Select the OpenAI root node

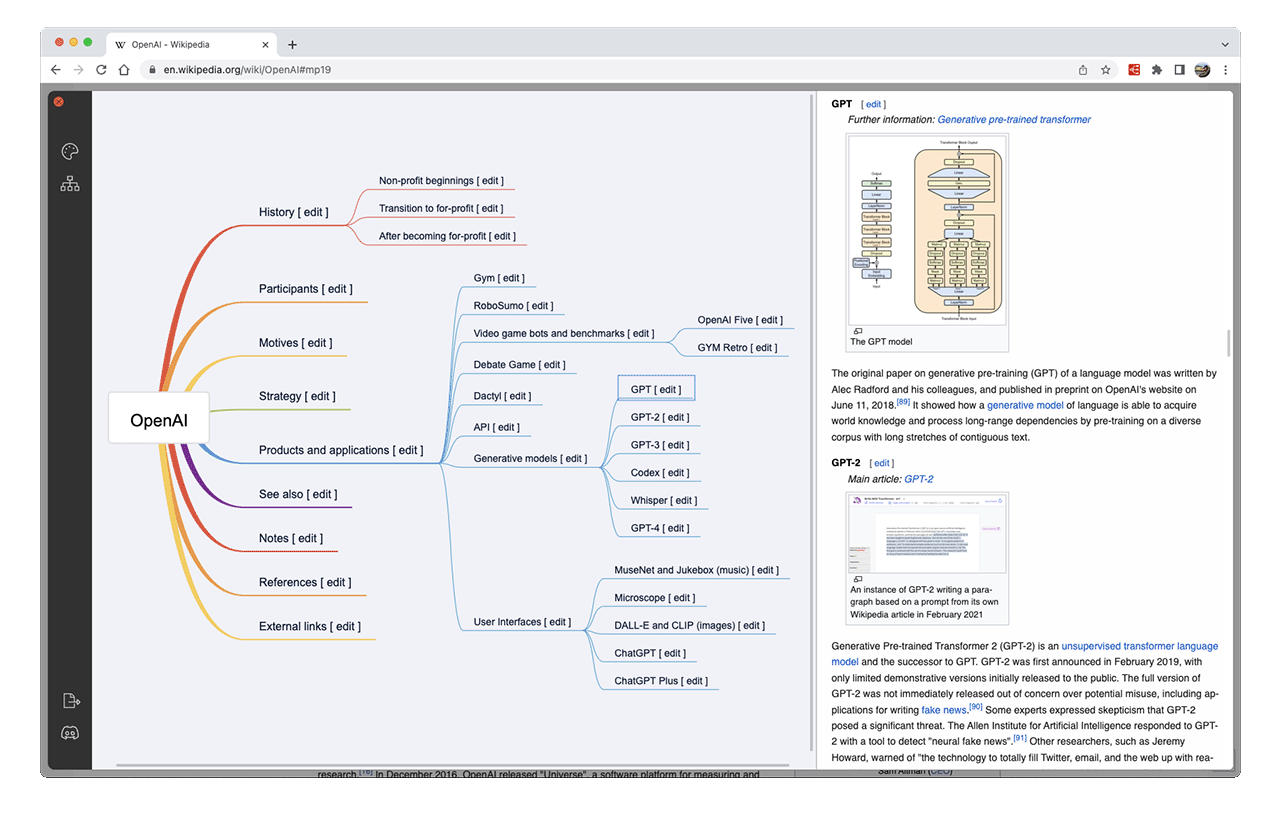coord(159,420)
